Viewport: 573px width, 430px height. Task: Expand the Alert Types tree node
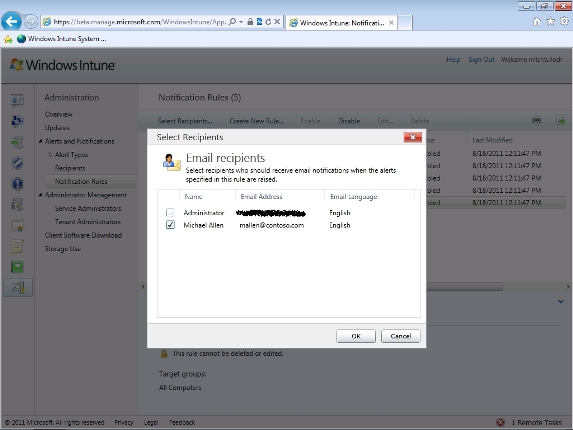(50, 155)
